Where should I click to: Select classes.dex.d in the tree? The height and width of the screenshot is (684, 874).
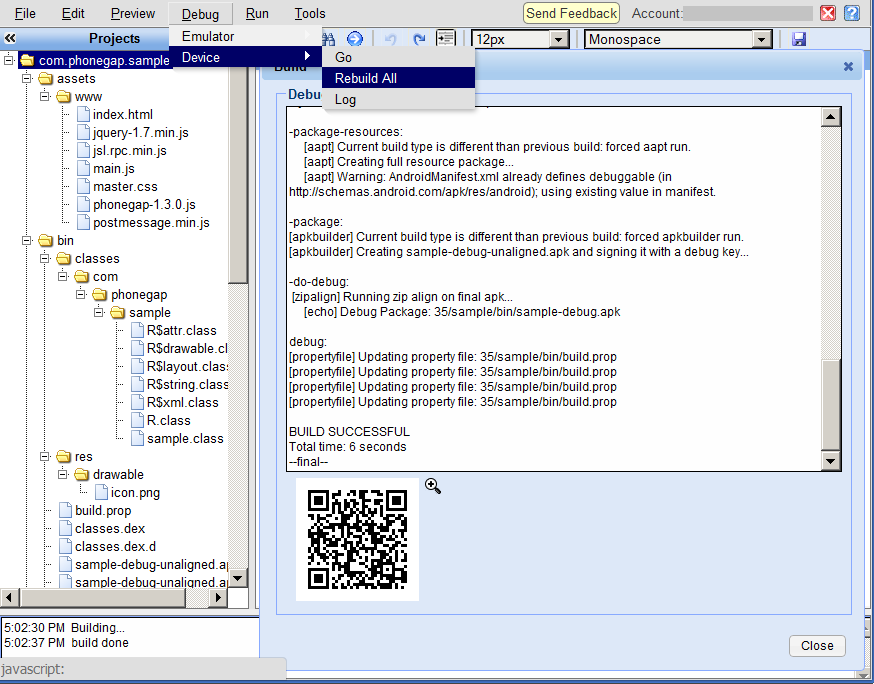115,546
